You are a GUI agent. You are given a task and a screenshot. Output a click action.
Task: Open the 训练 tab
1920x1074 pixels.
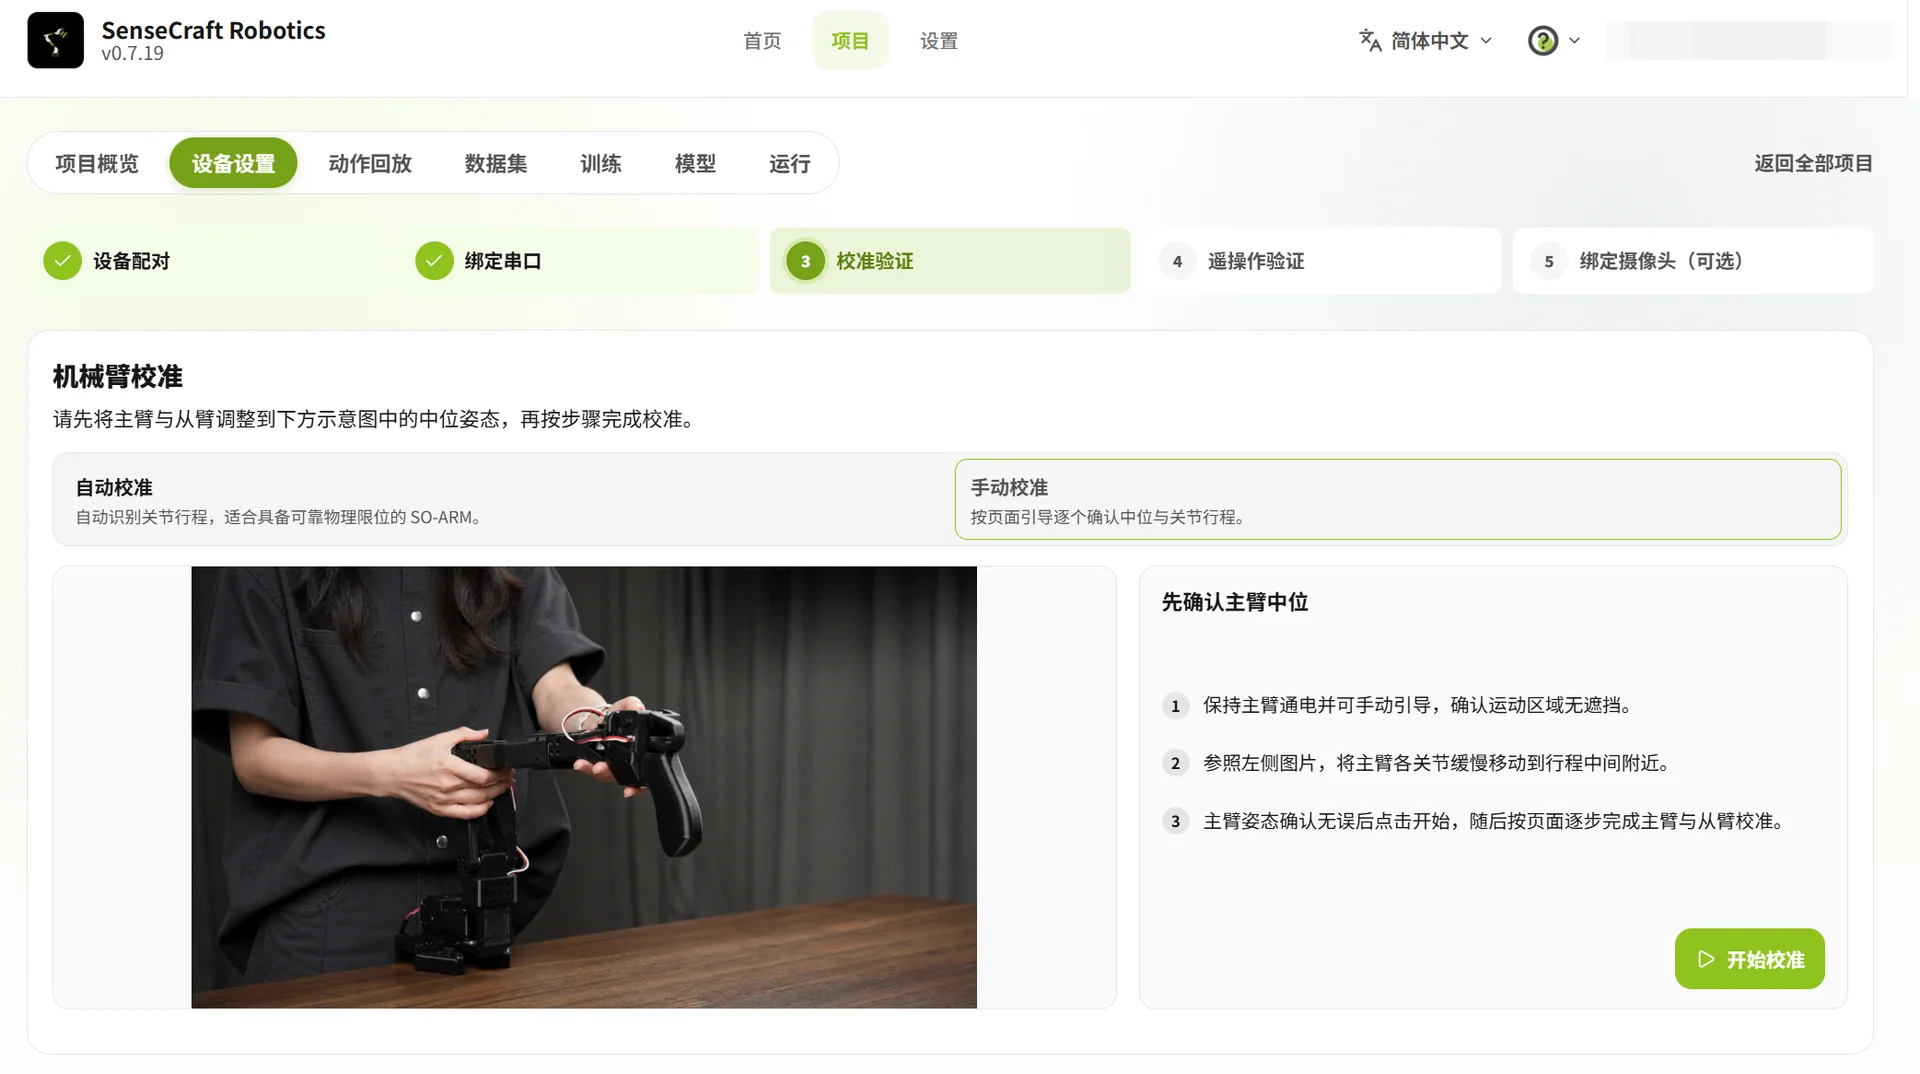(601, 163)
